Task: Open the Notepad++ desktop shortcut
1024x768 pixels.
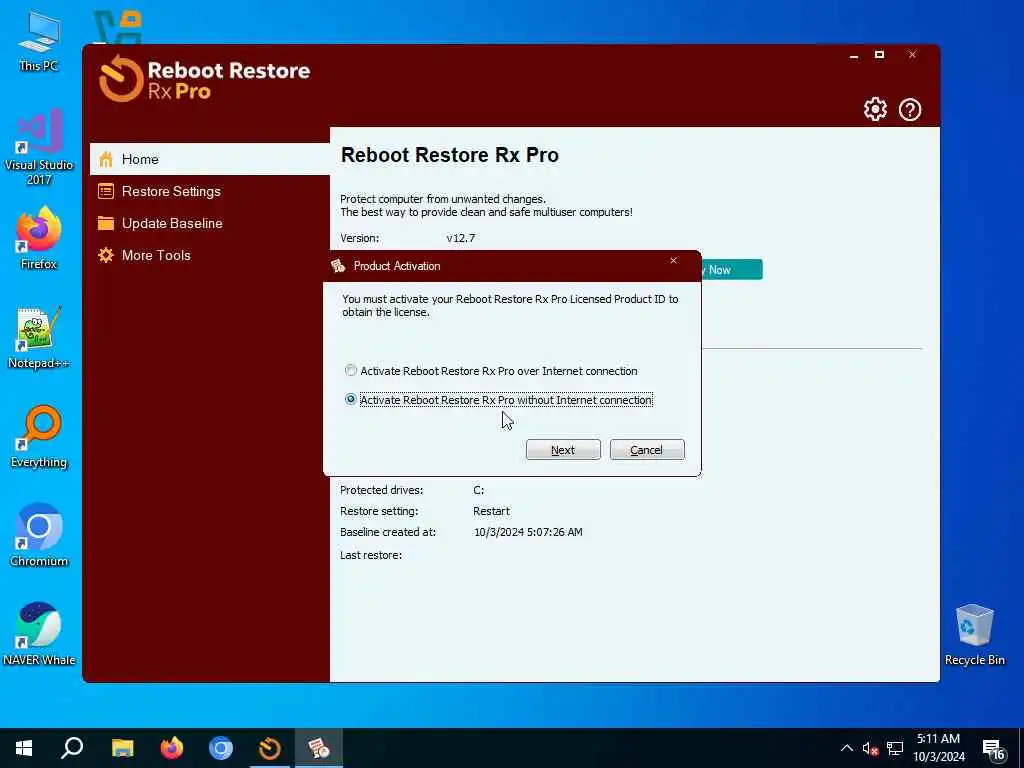Action: pyautogui.click(x=39, y=338)
